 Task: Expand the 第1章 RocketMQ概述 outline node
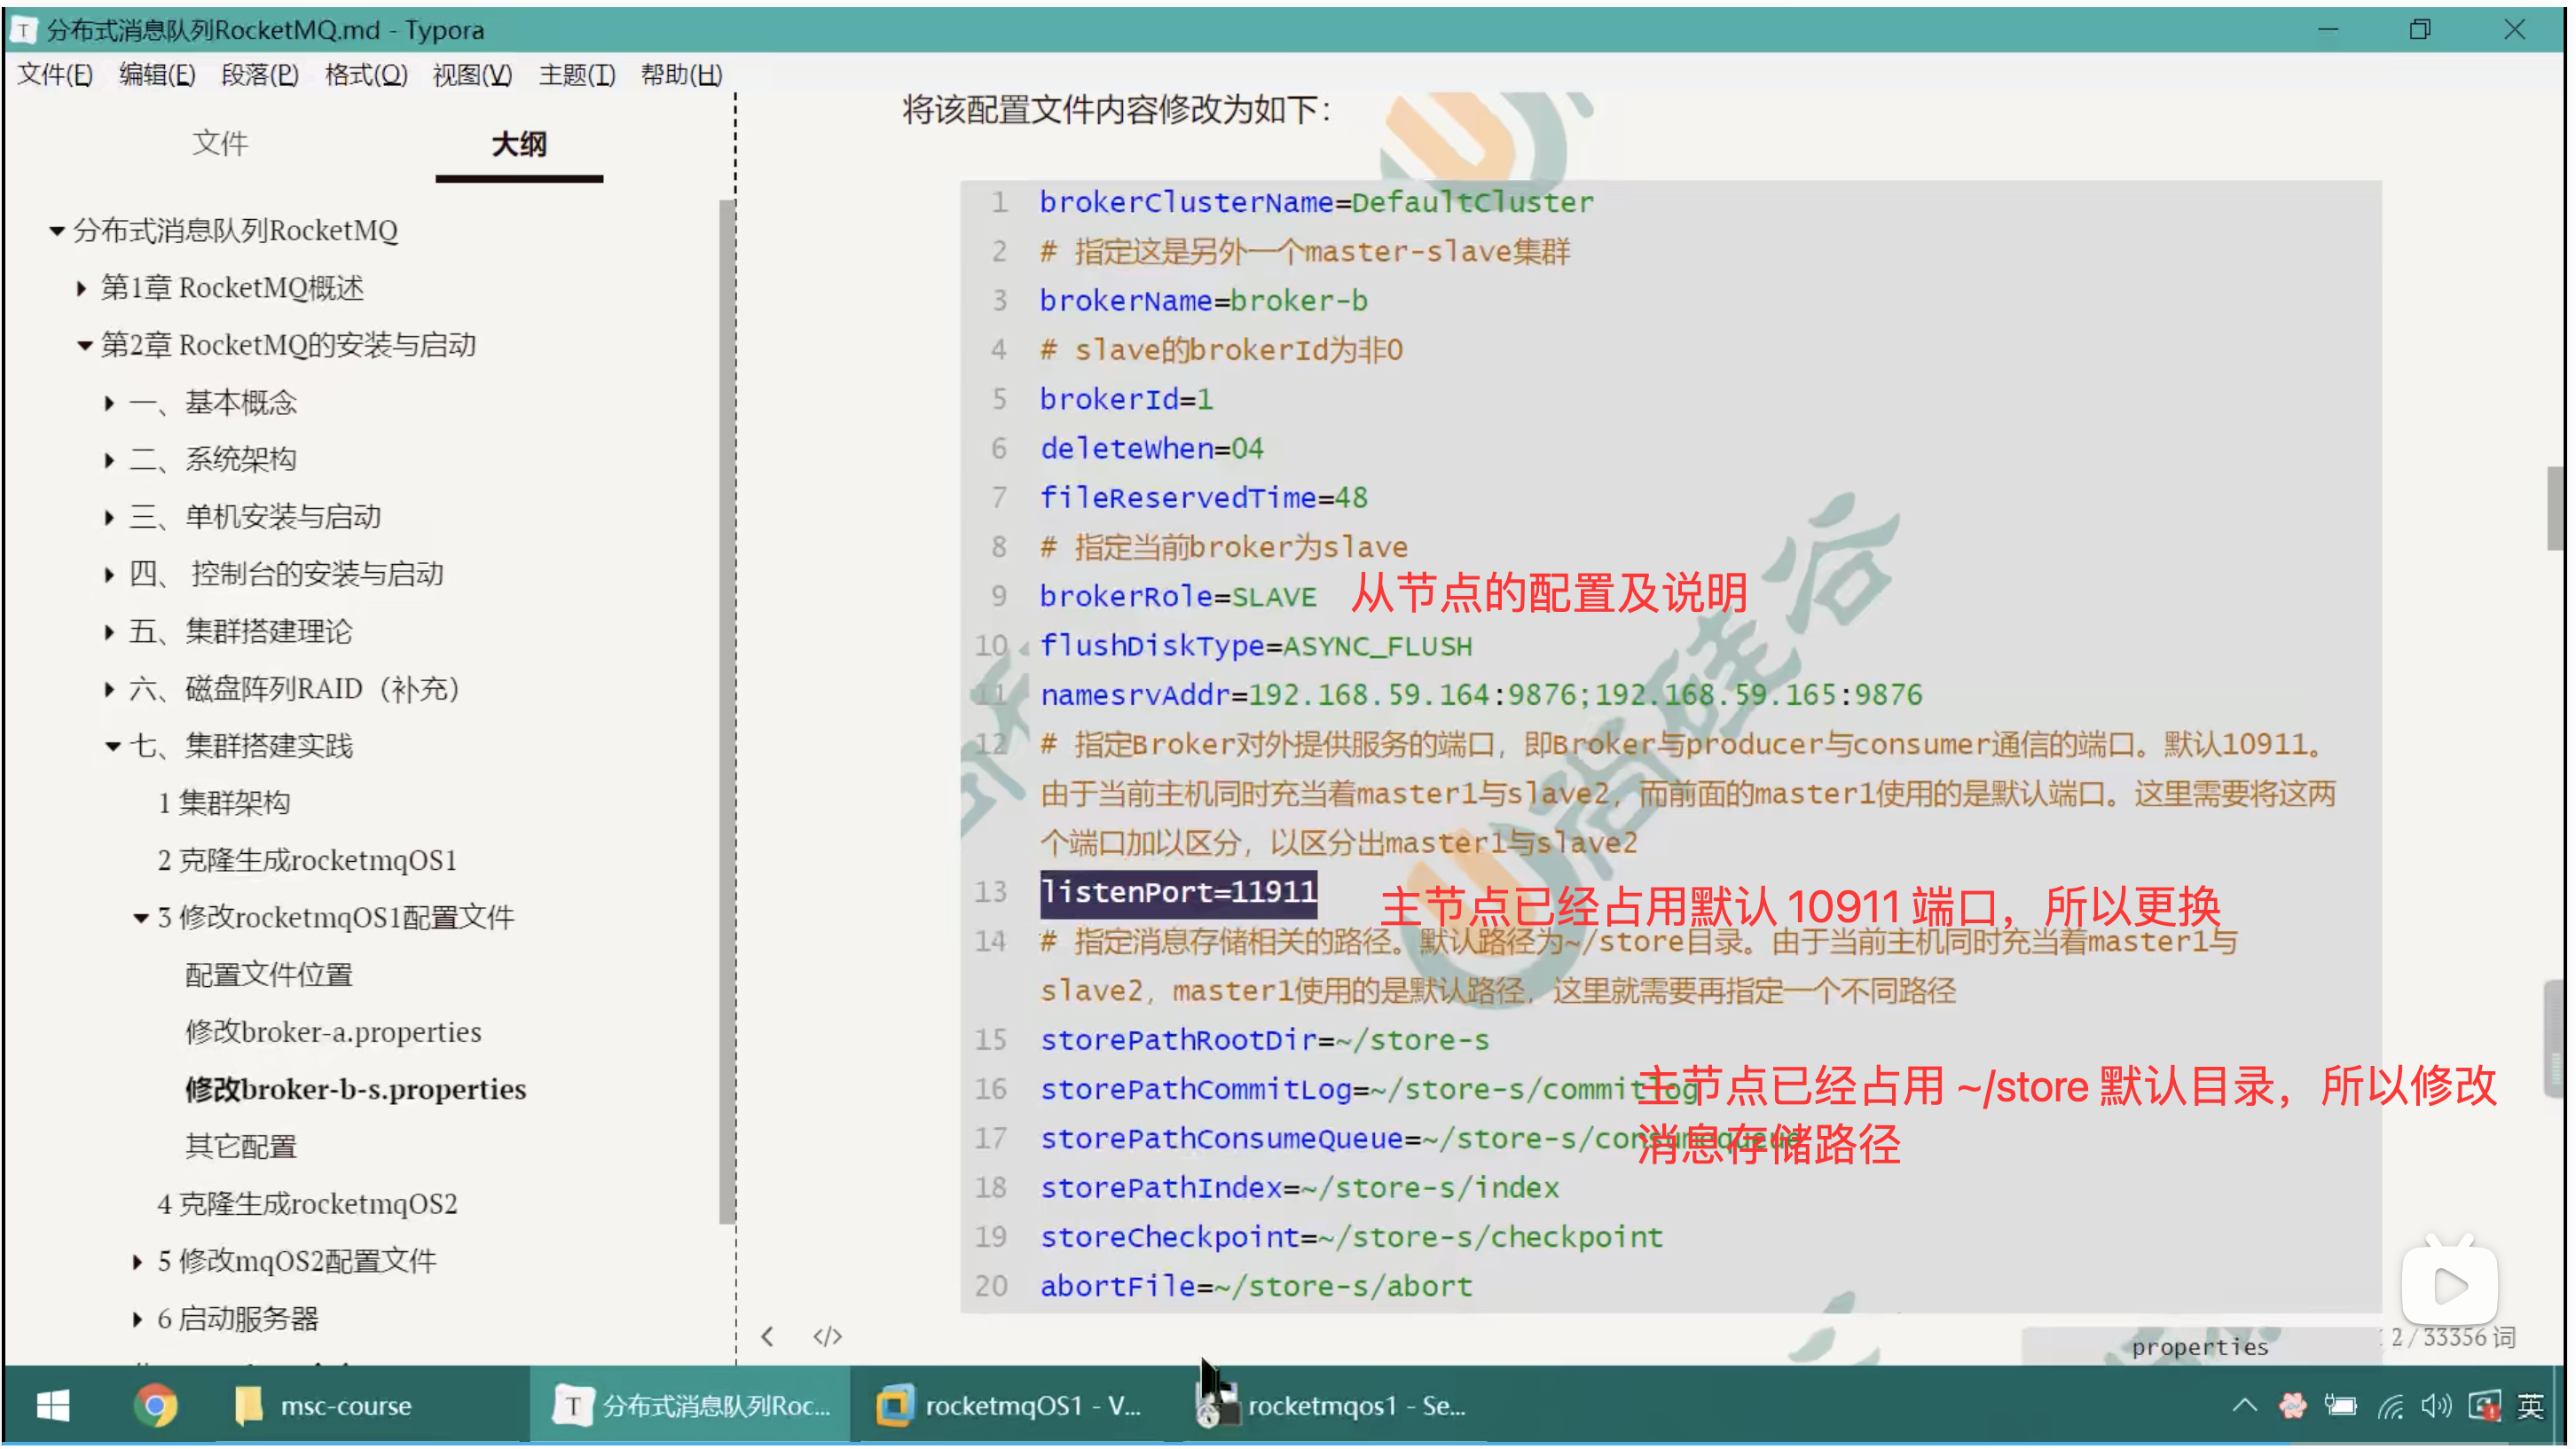(x=82, y=289)
